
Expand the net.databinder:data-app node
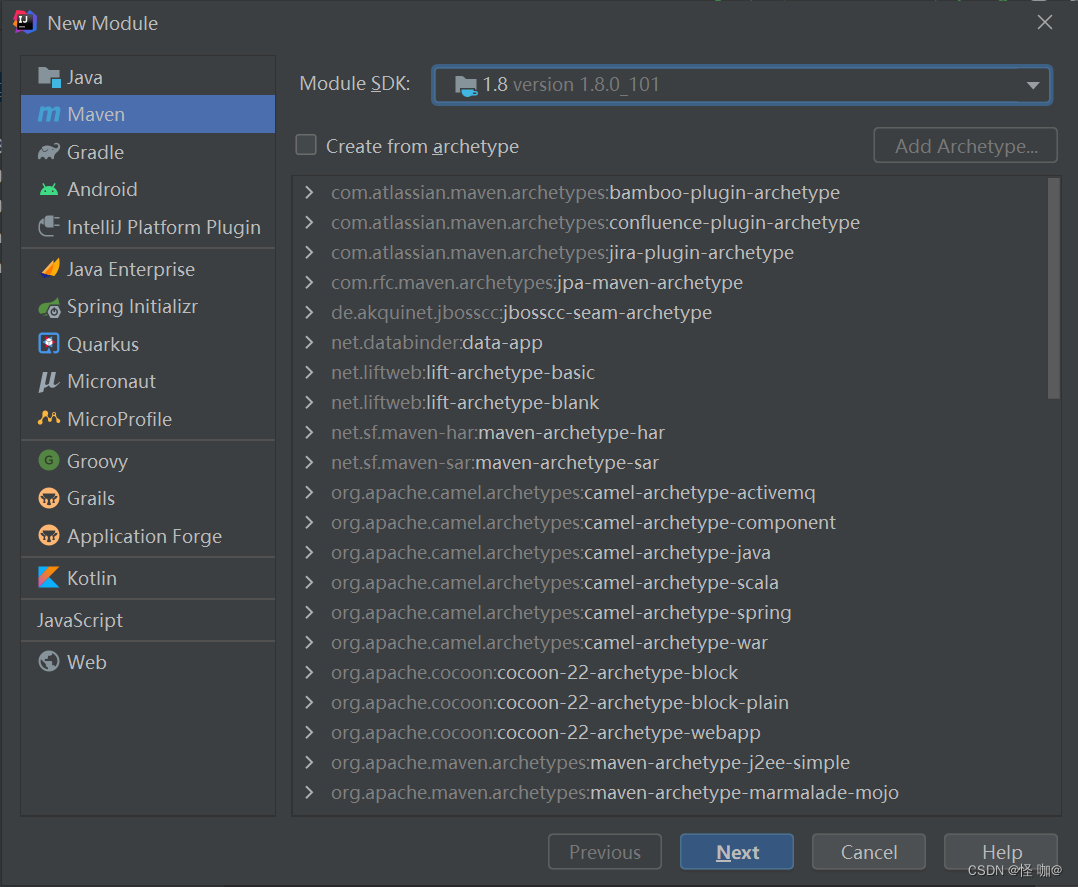[309, 342]
